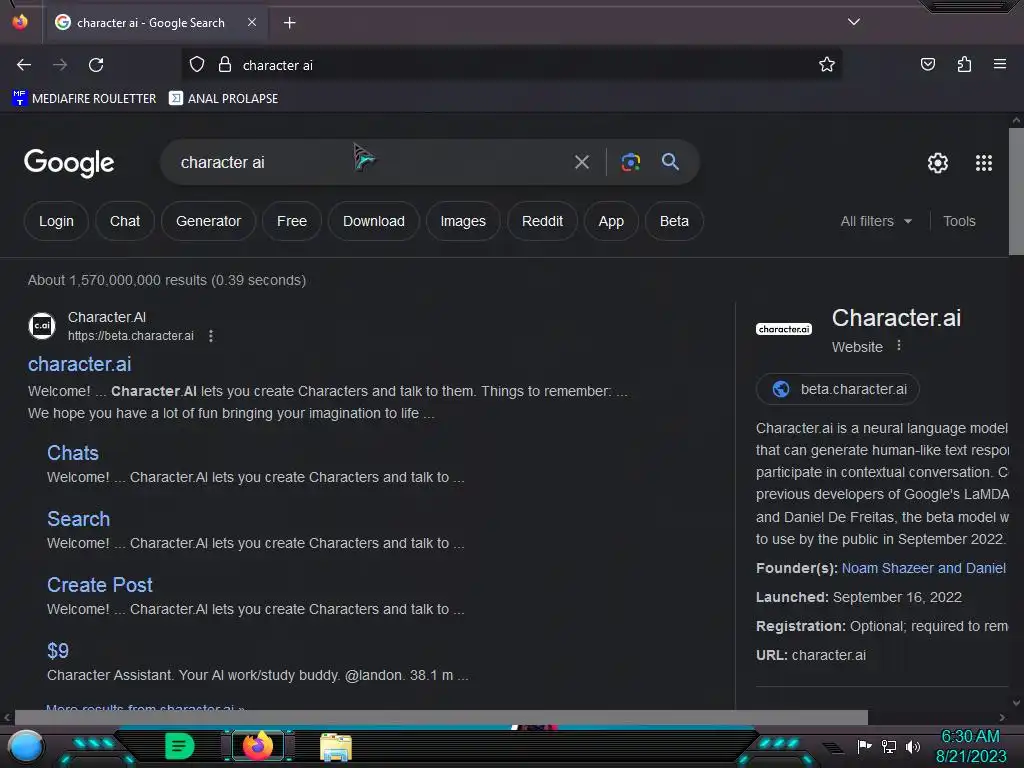Viewport: 1024px width, 768px height.
Task: Open knowledge panel more options dots
Action: (x=899, y=345)
